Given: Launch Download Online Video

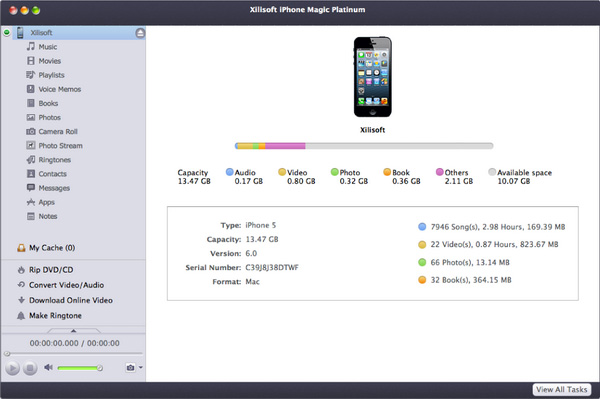Looking at the screenshot, I should pyautogui.click(x=71, y=300).
